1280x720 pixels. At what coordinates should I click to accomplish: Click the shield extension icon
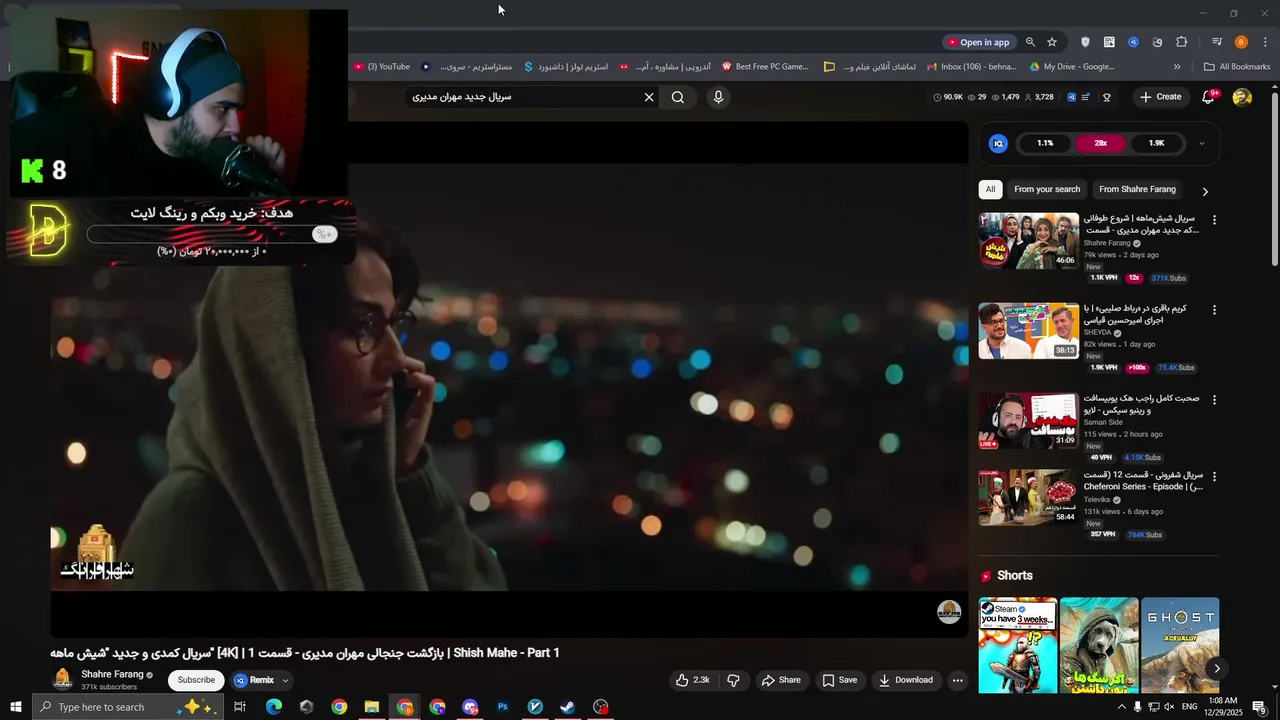1085,42
